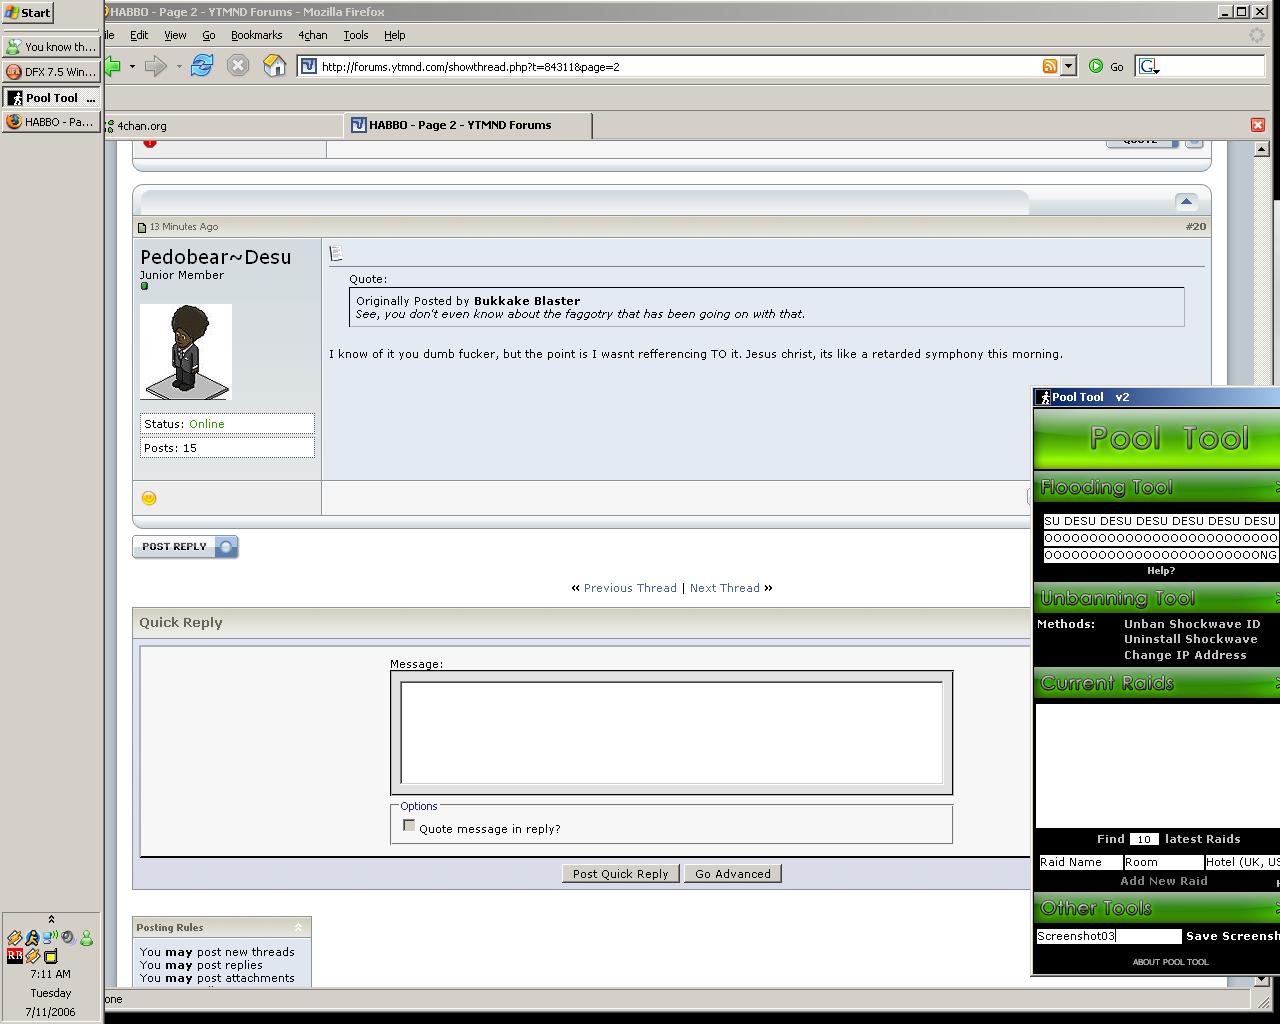Open the View menu

(175, 35)
